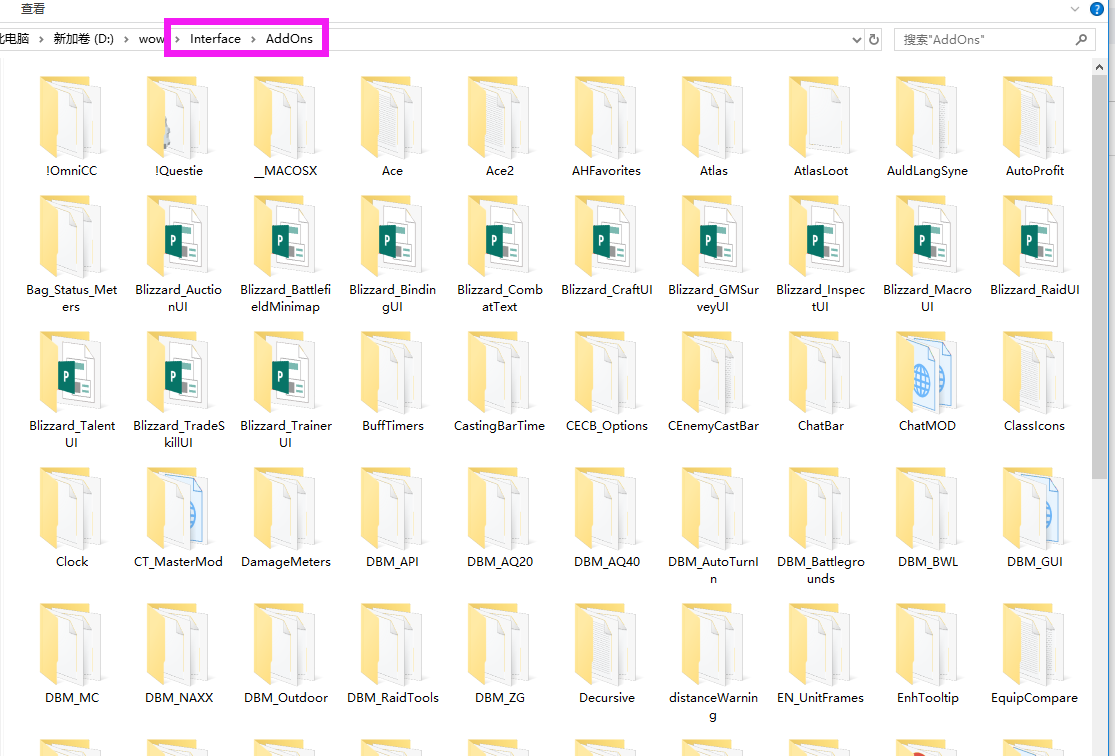Image resolution: width=1115 pixels, height=756 pixels.
Task: Select the Blizzard_TalentUI folder icon
Action: click(x=71, y=373)
